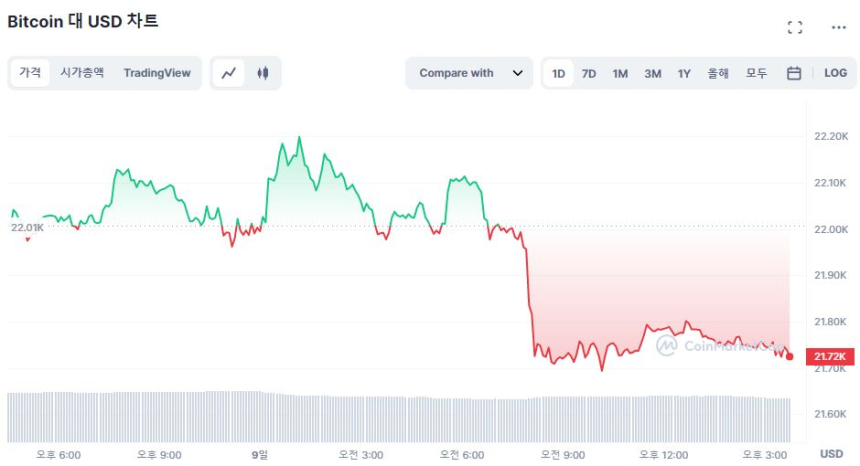Viewport: 860px width, 466px height.
Task: Open the calendar date range picker
Action: [793, 73]
